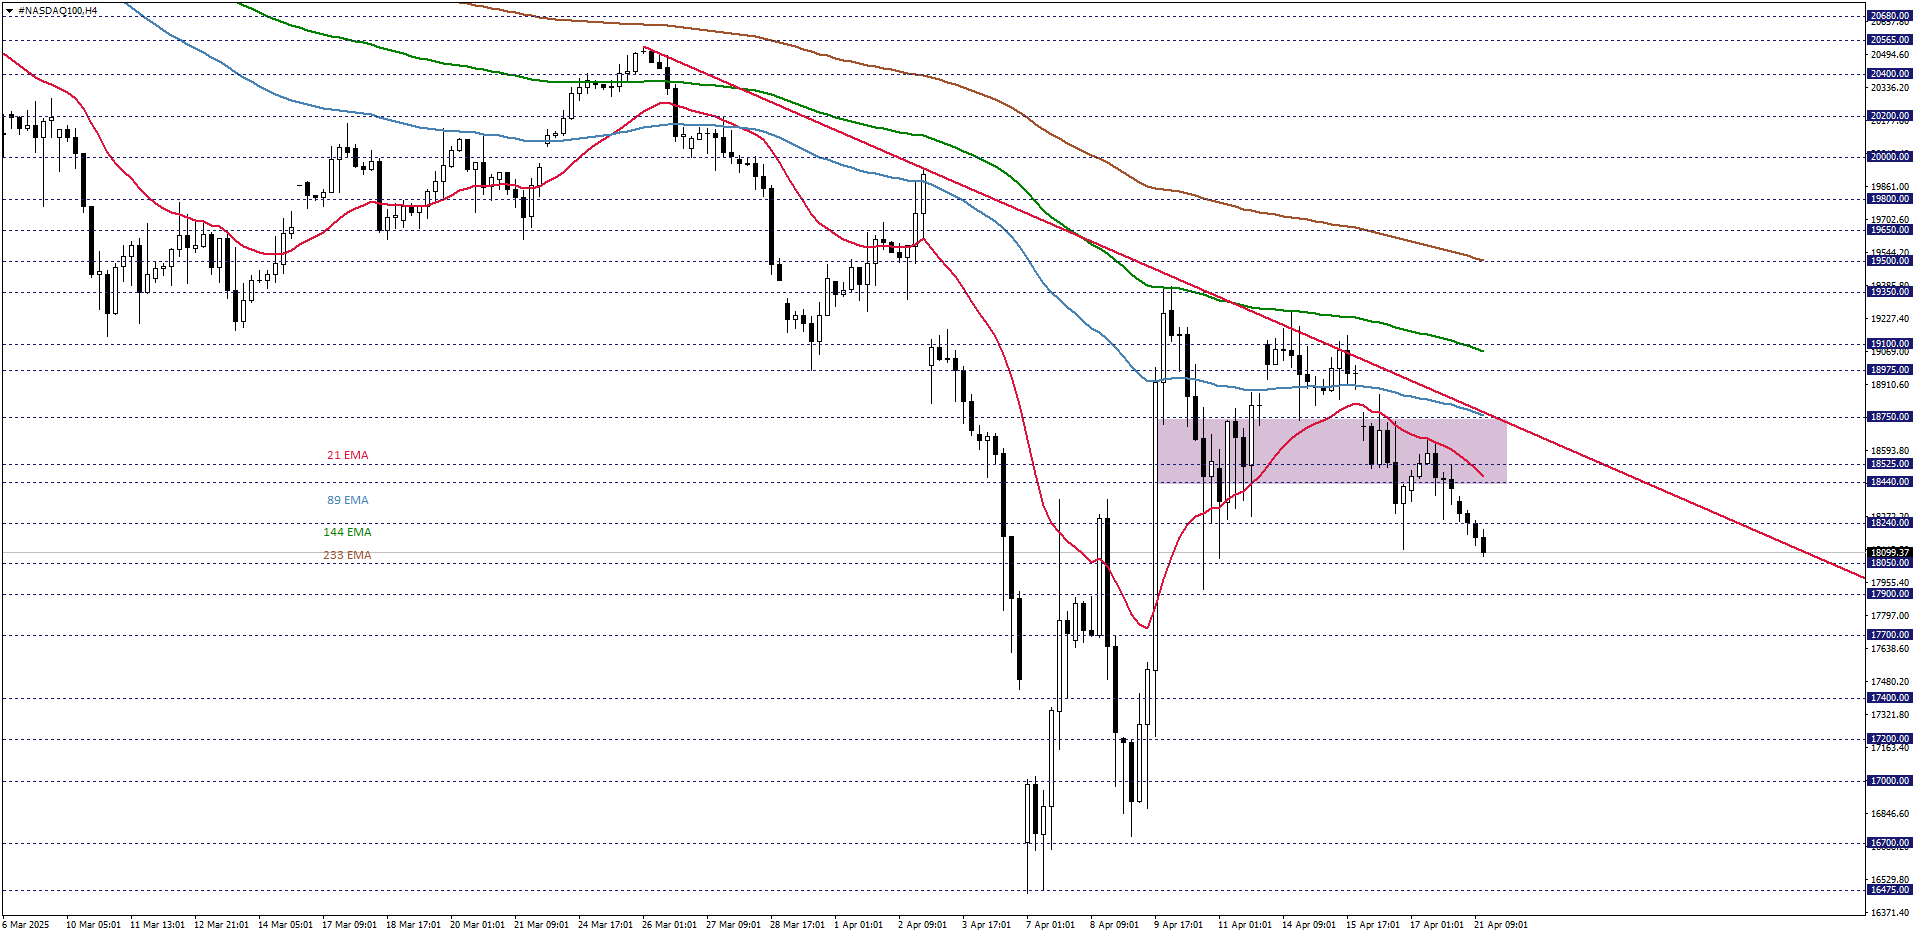Click the 16700.00 price level tag

tap(1889, 843)
